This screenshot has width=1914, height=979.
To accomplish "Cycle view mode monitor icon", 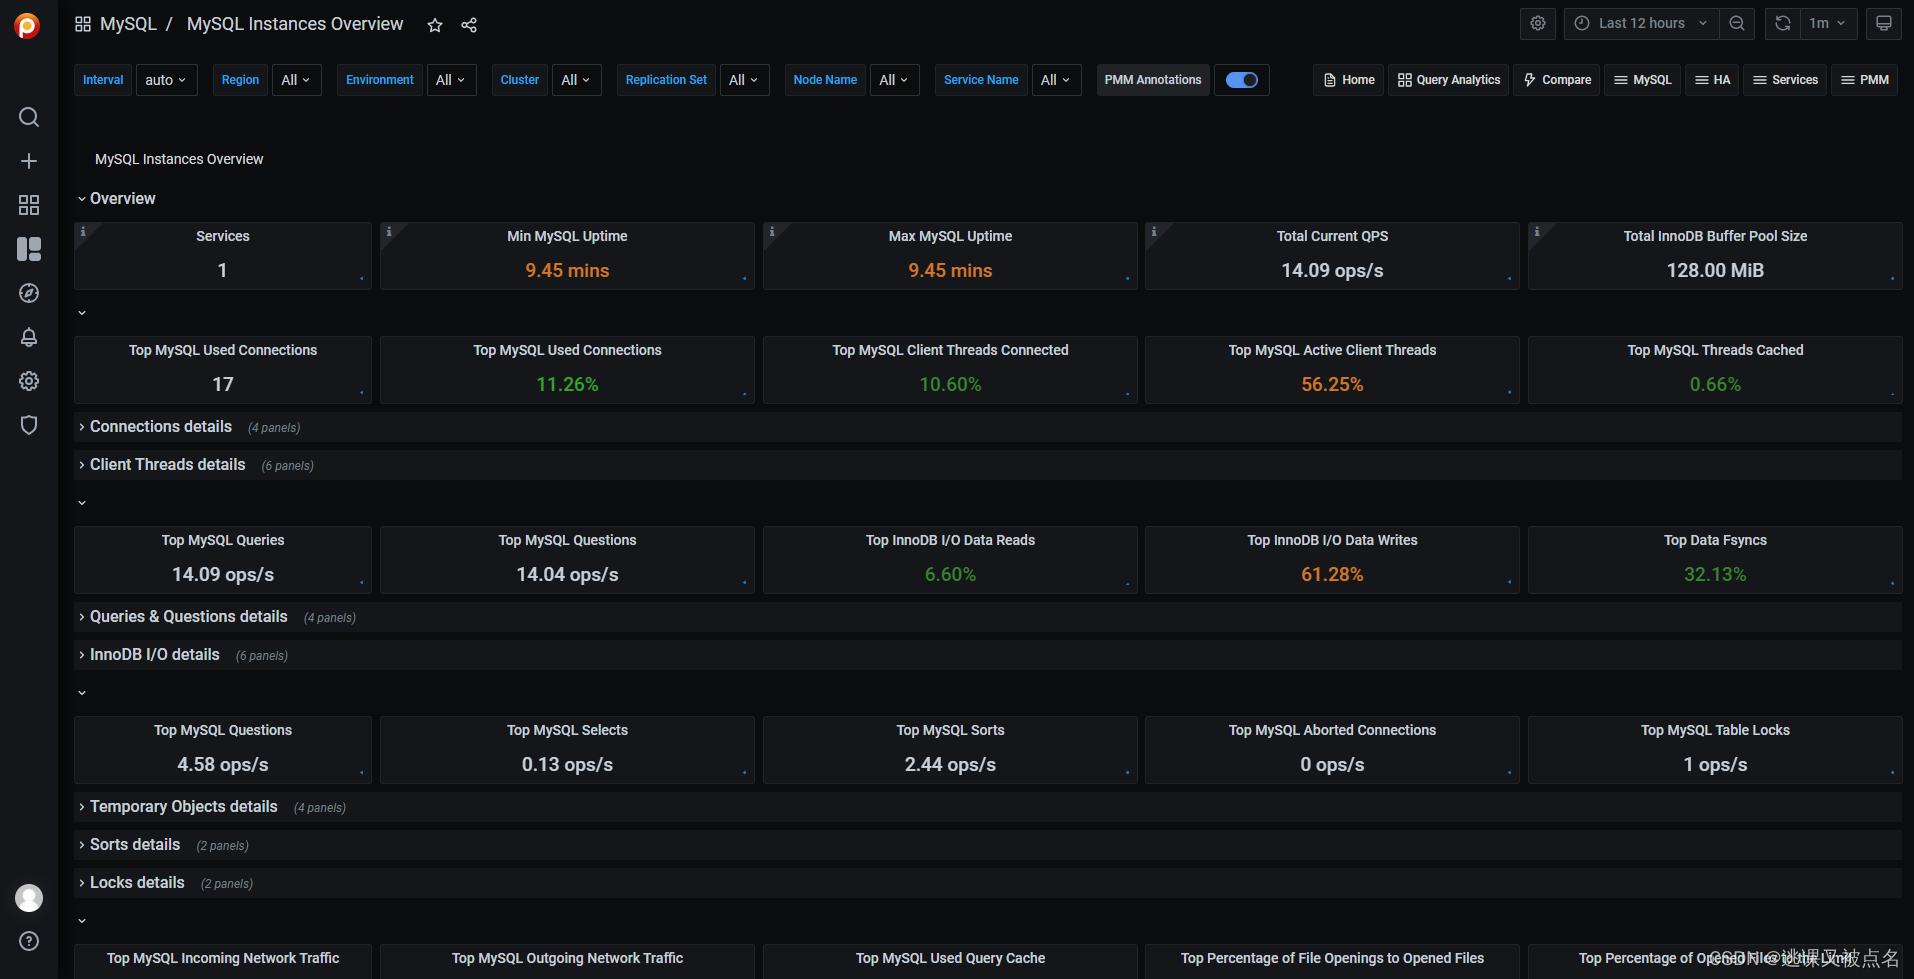I will [x=1883, y=23].
